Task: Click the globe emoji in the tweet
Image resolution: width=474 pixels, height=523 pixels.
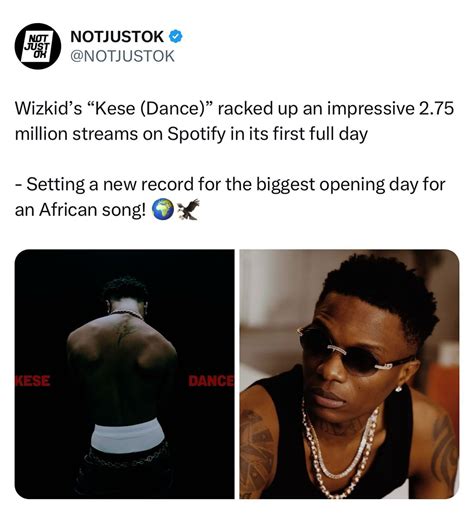Action: (163, 210)
